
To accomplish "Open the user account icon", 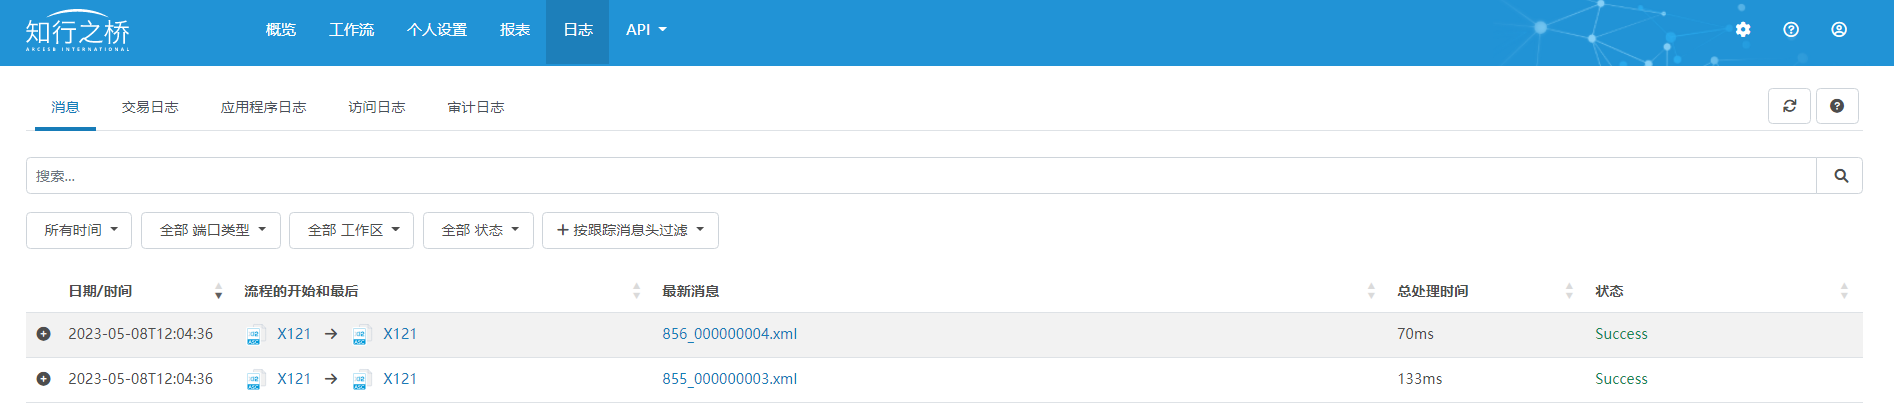I will (x=1839, y=30).
